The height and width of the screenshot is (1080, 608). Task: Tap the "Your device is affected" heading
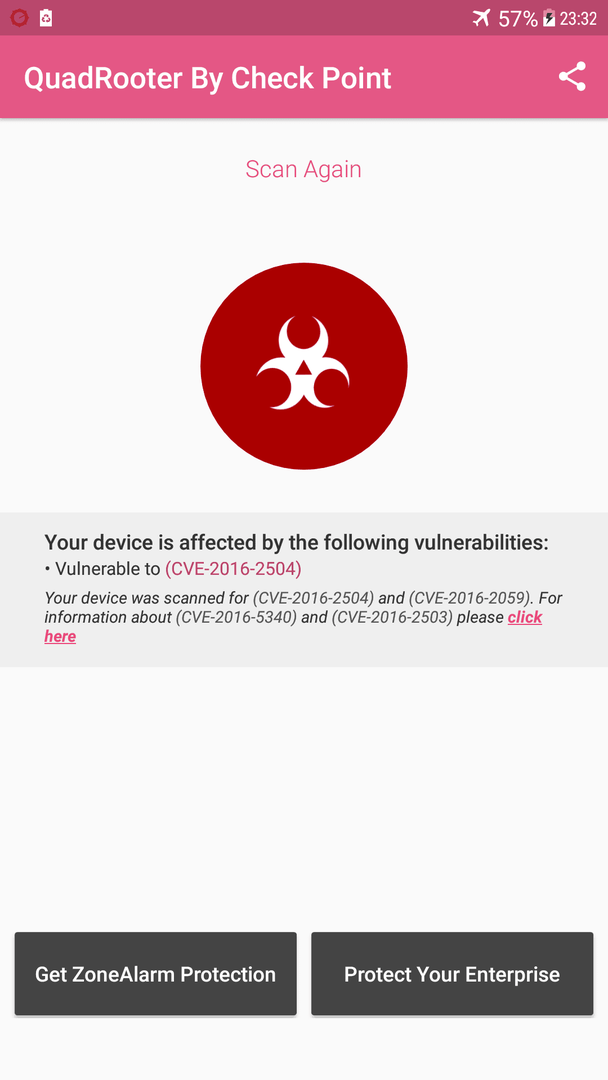(297, 543)
